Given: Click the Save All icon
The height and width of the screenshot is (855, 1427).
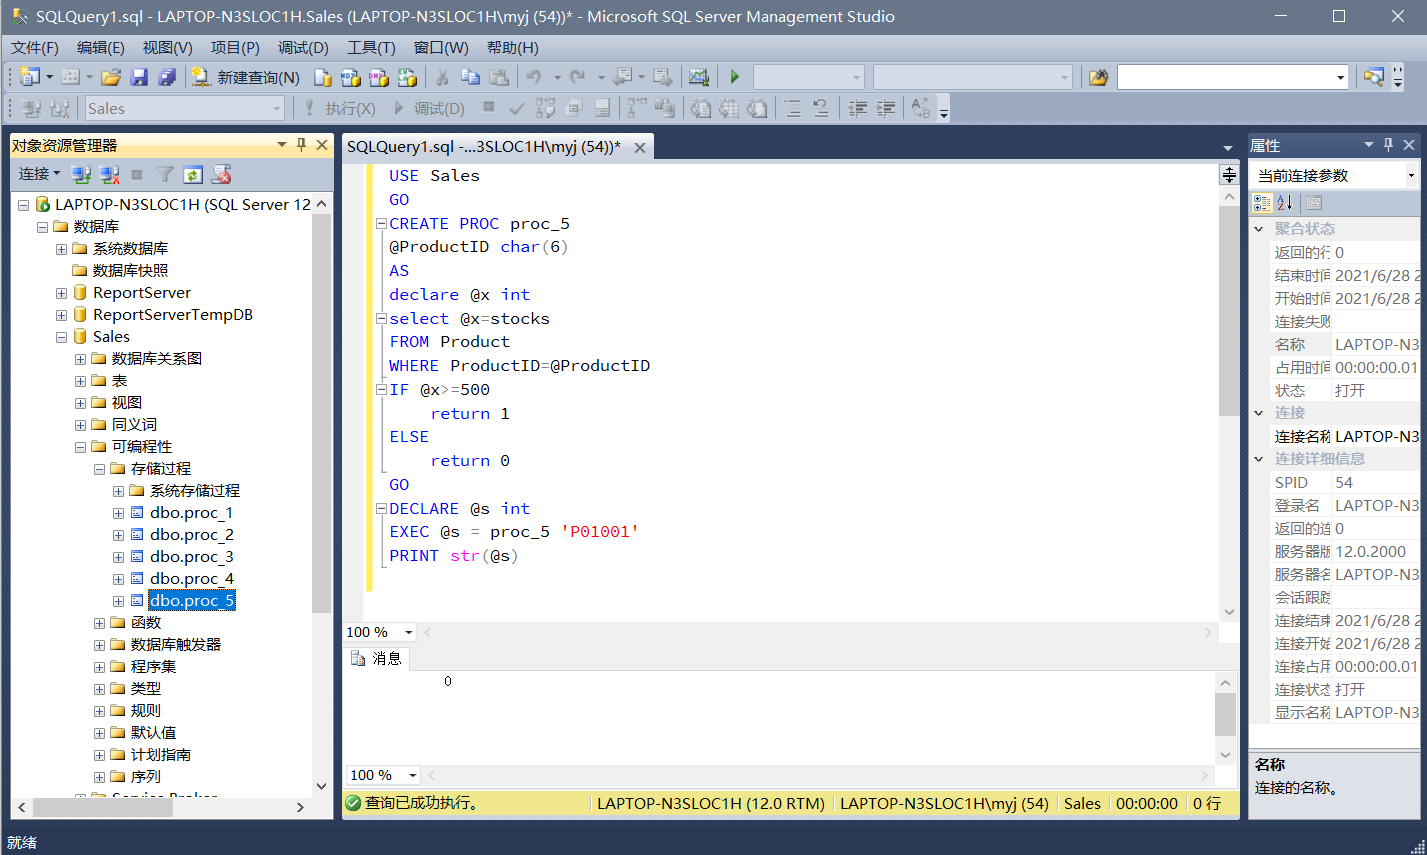Looking at the screenshot, I should coord(167,77).
